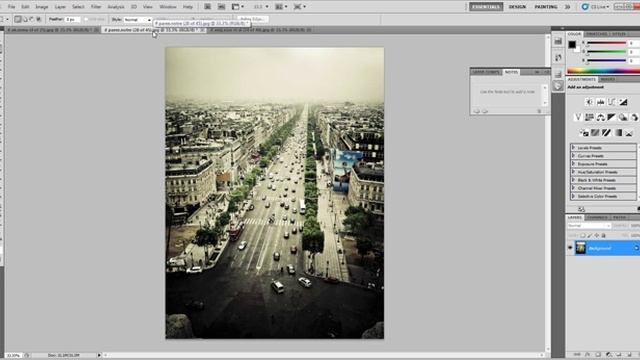Viewport: 640px width, 360px height.
Task: Add a Selective Color adjustment
Action: [629, 133]
